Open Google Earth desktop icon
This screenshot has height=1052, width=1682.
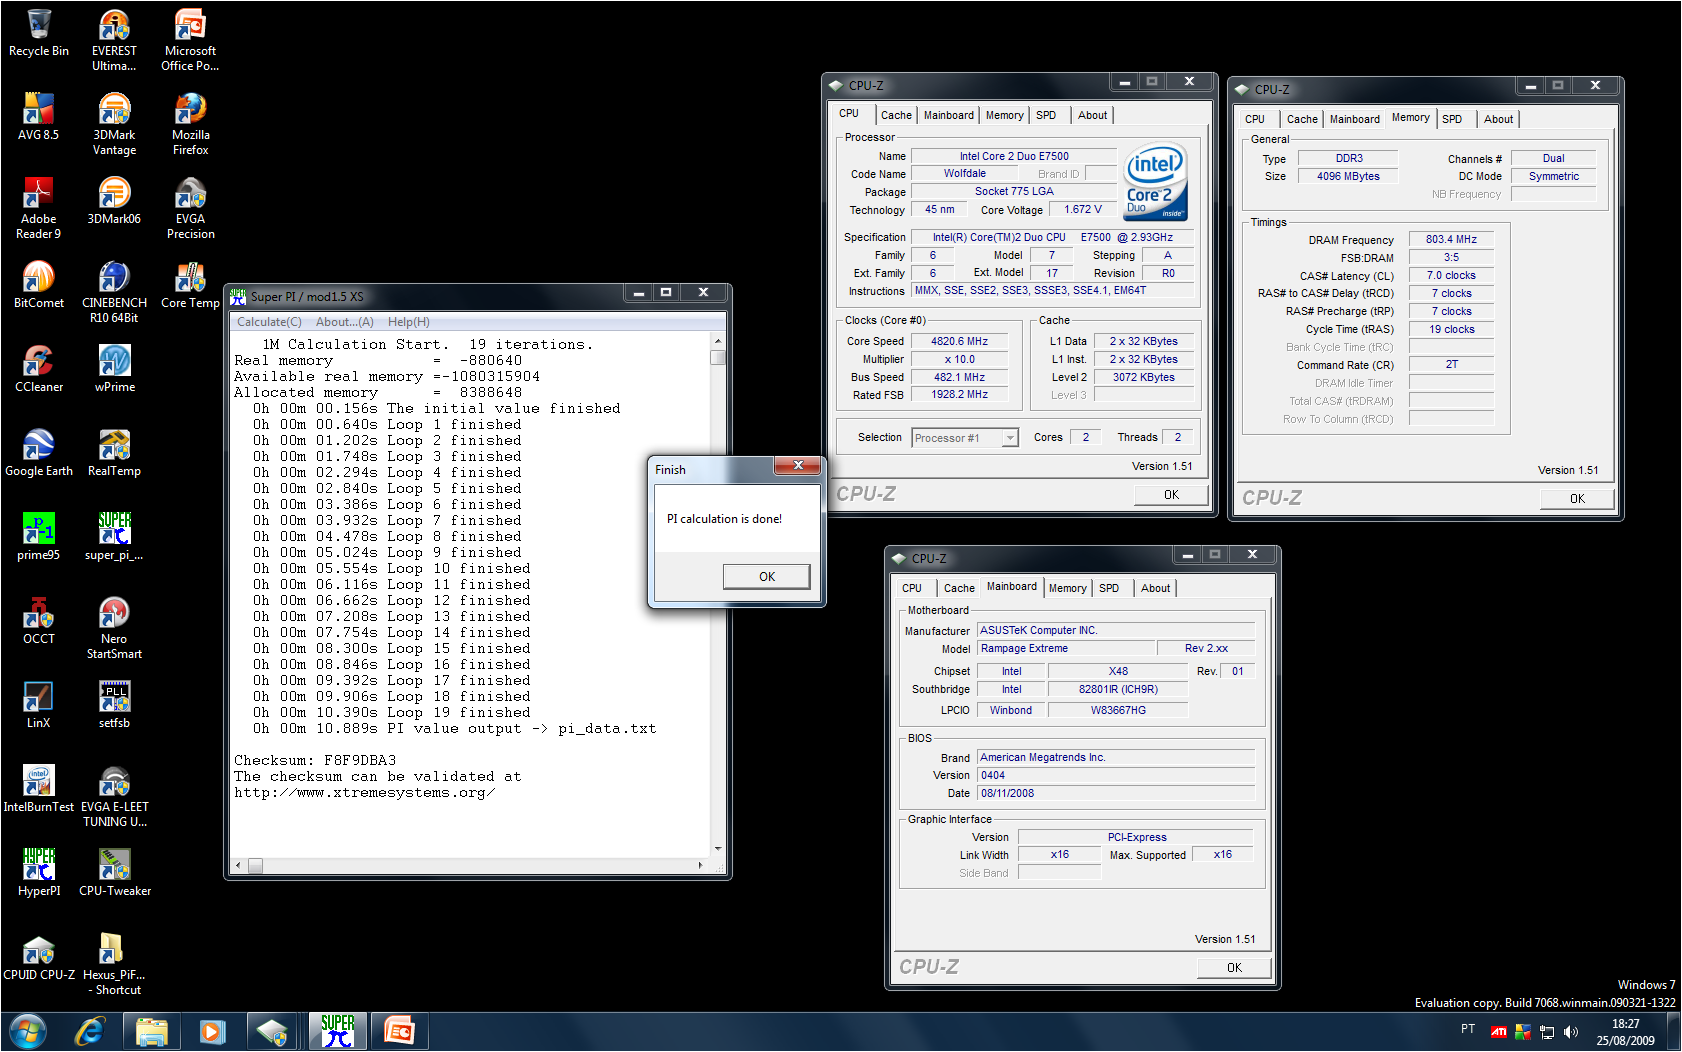(39, 453)
